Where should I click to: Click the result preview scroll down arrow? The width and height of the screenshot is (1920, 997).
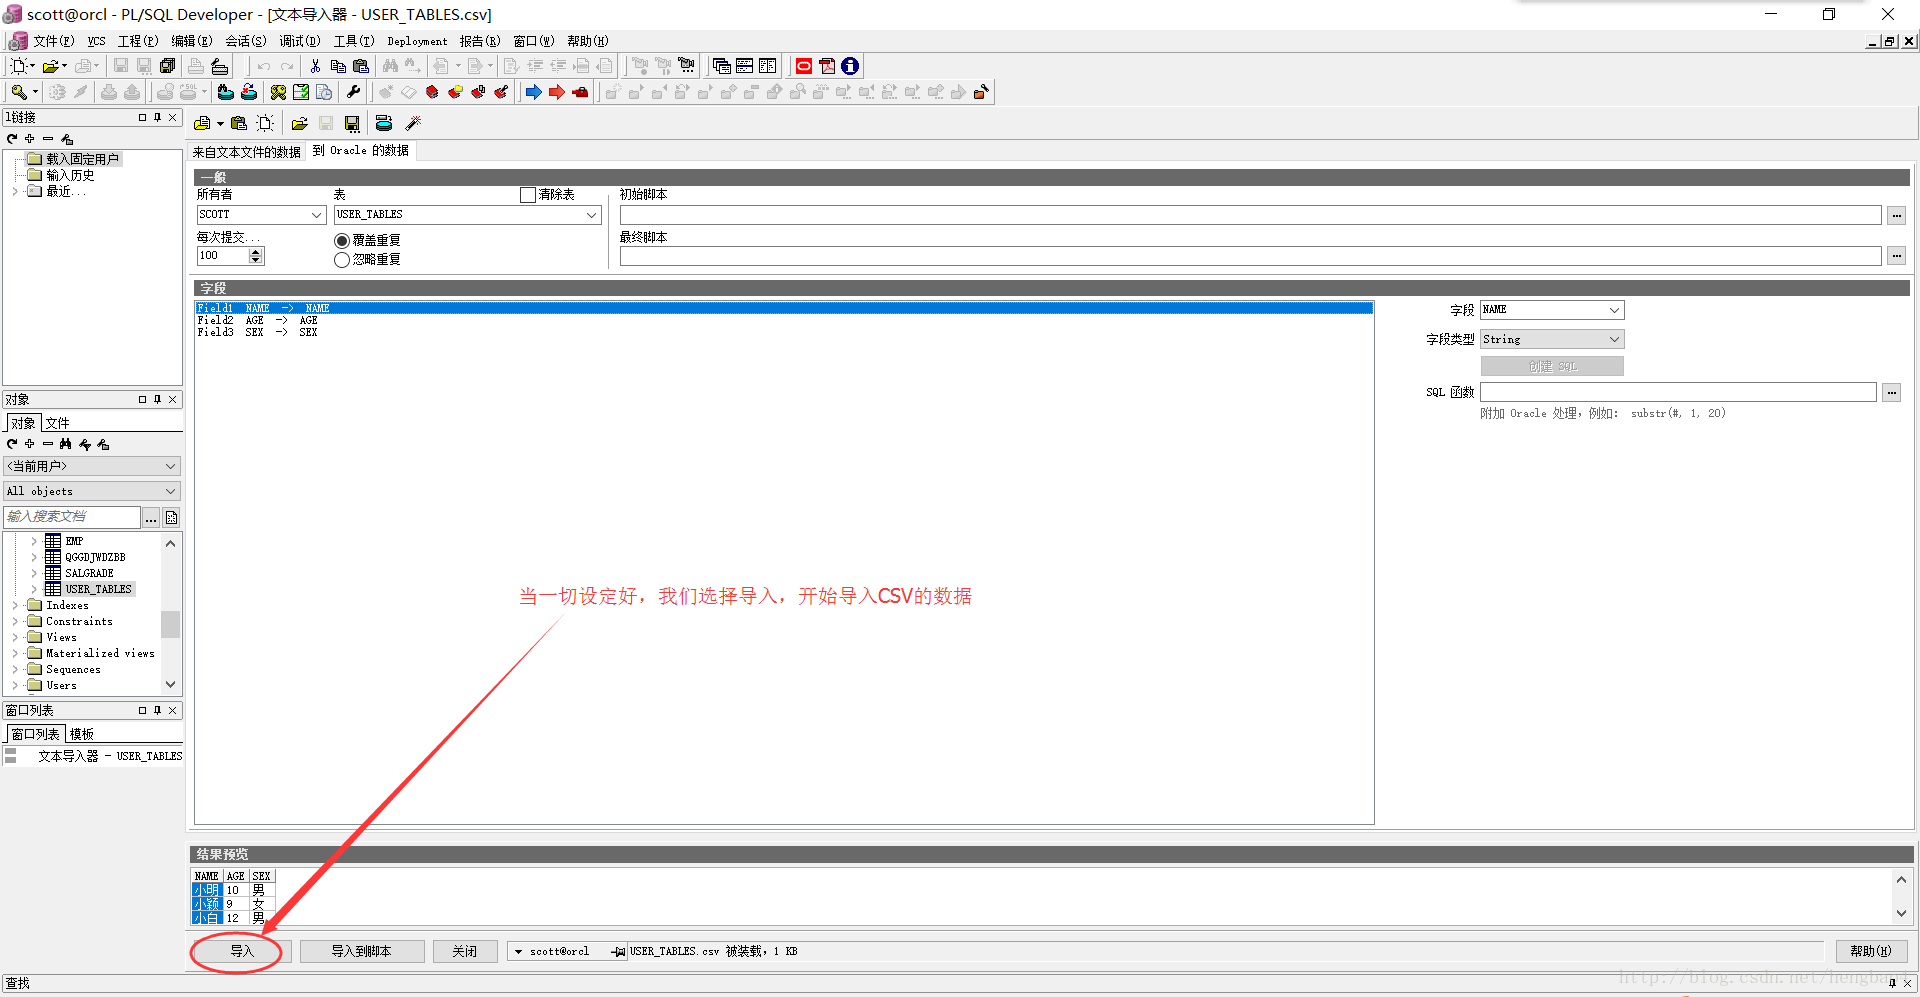1901,913
